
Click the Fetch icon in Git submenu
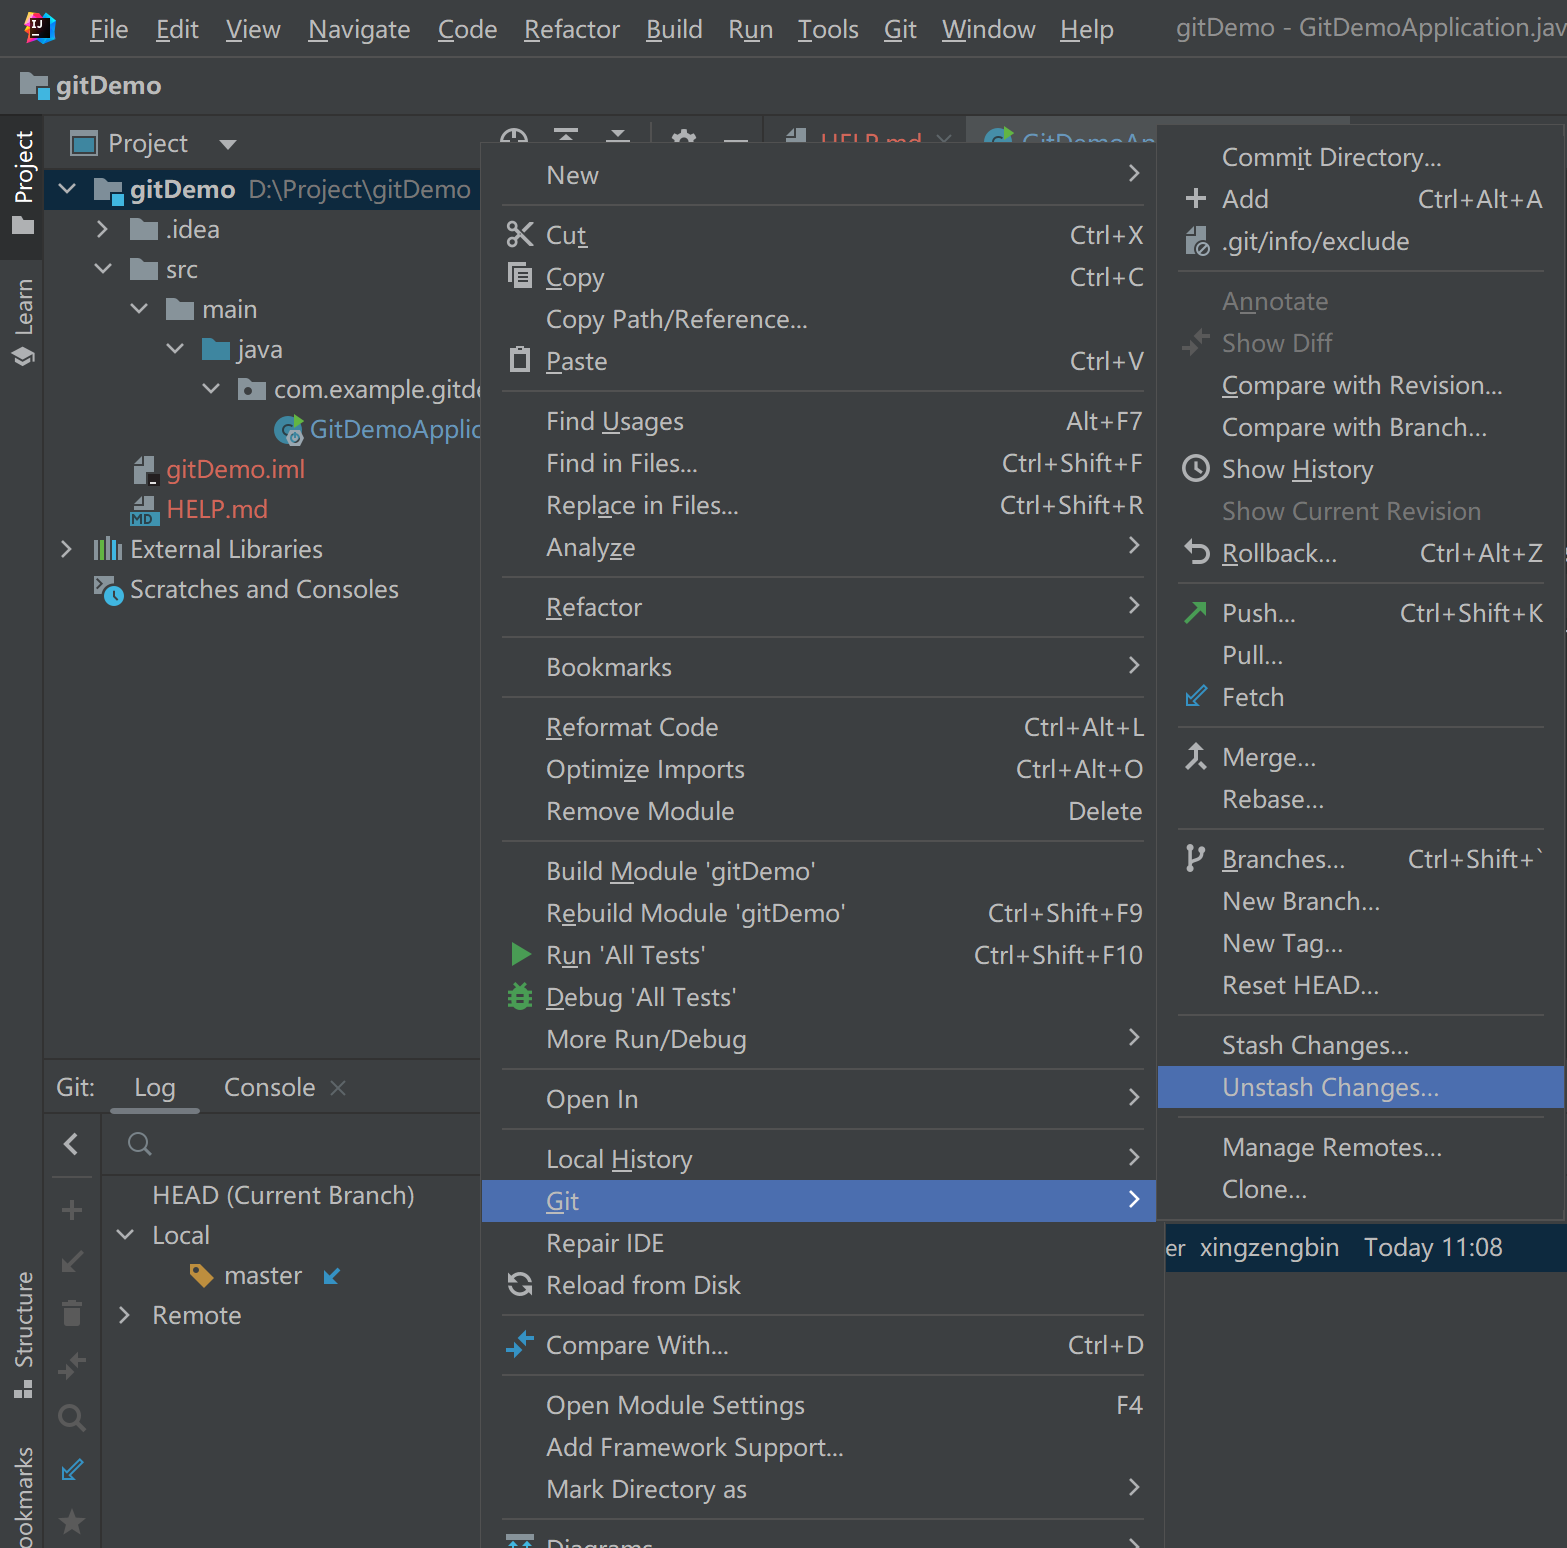1196,696
